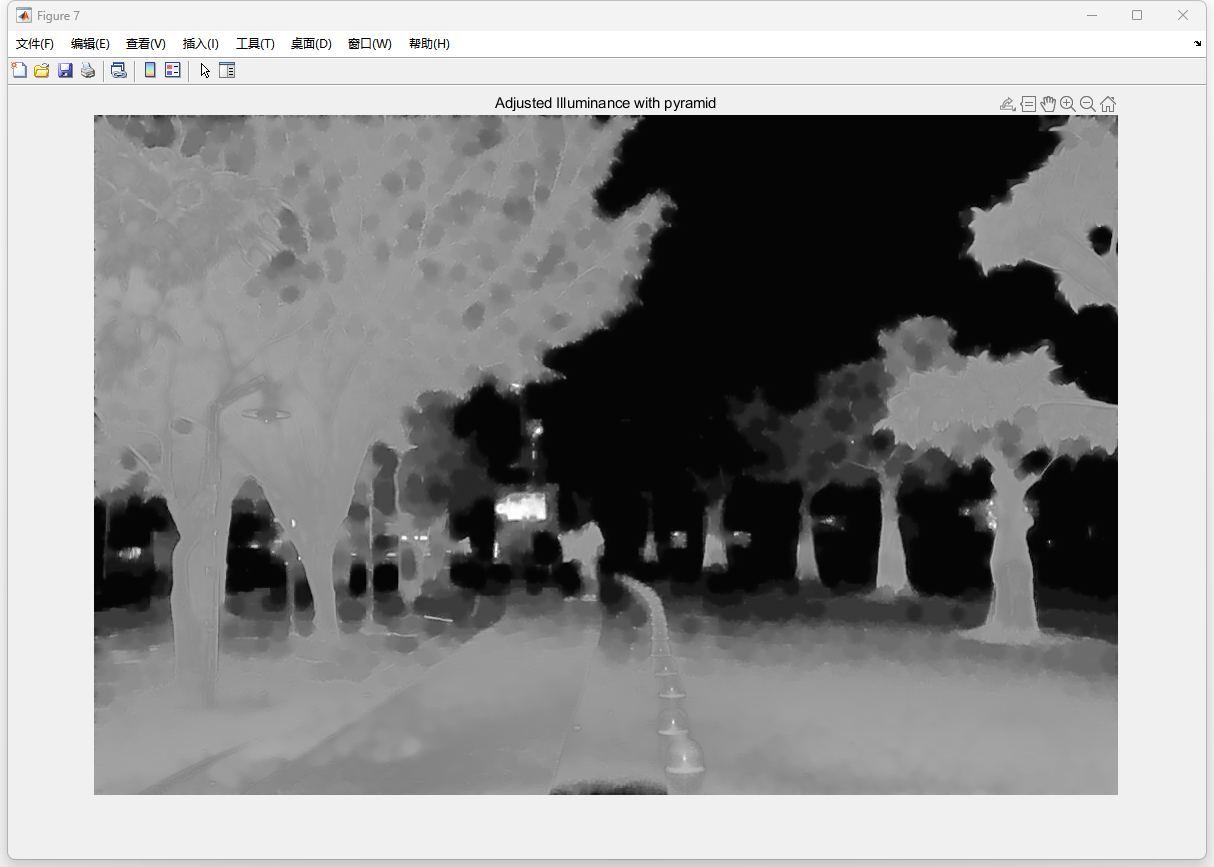1214x867 pixels.
Task: Open a file with the folder icon
Action: coord(42,70)
